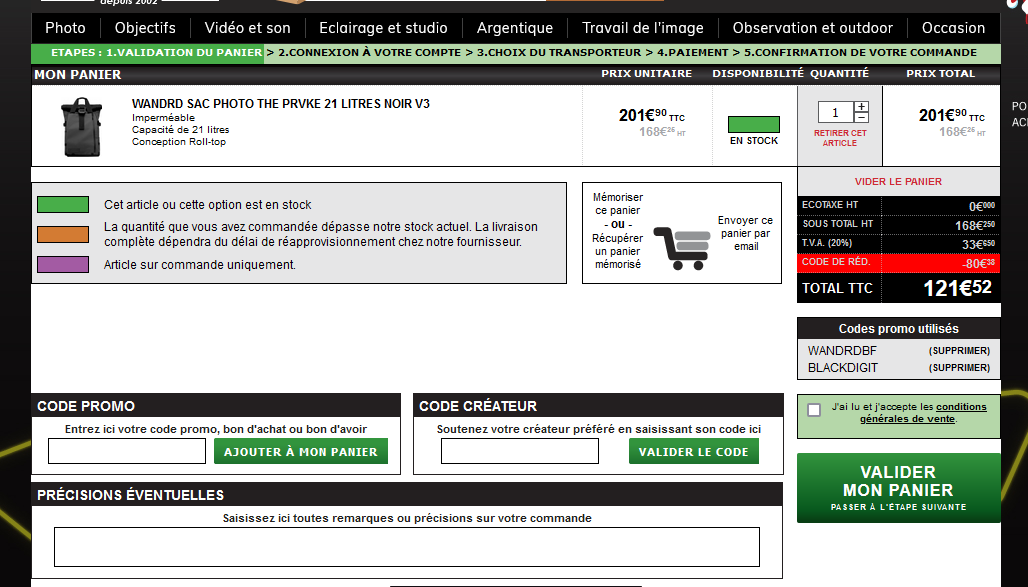Remove the WANDRDBF promo code

click(x=959, y=351)
